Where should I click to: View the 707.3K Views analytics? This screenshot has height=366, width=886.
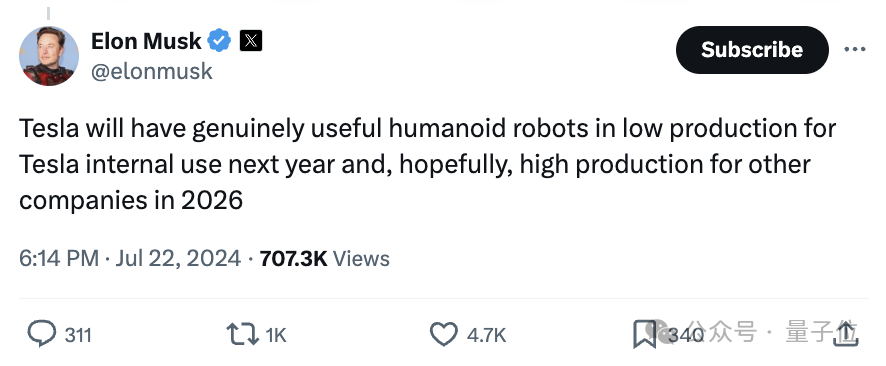click(325, 258)
